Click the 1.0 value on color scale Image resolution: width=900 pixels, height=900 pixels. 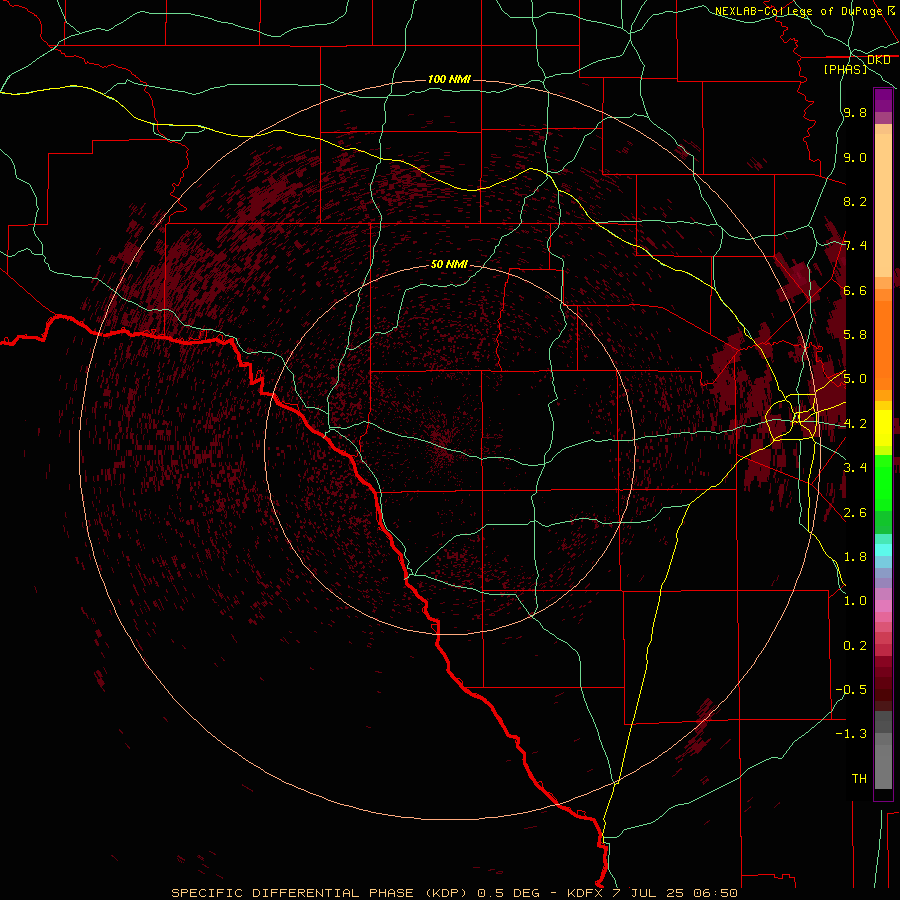point(855,601)
